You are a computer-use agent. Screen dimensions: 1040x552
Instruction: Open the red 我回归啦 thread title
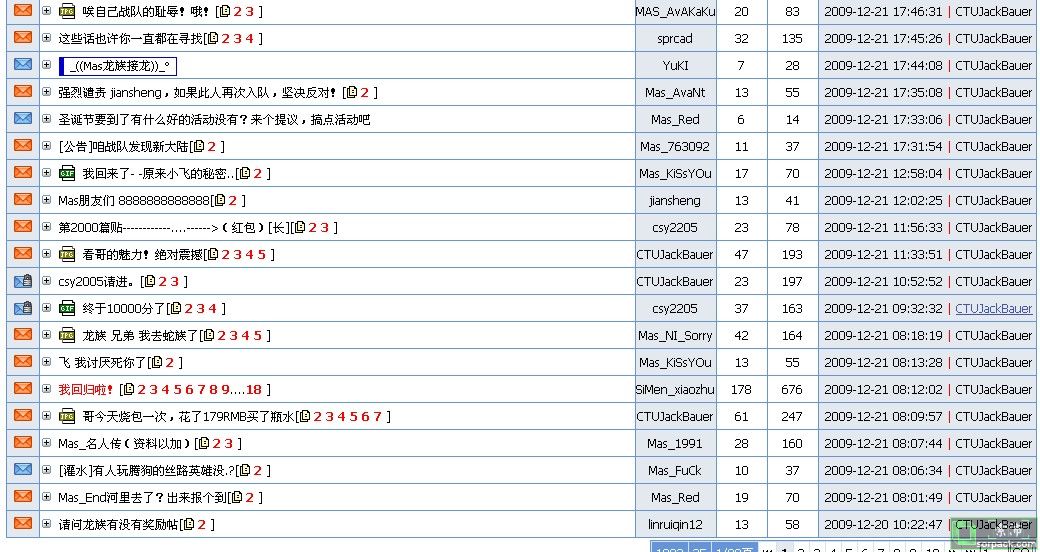(x=86, y=390)
